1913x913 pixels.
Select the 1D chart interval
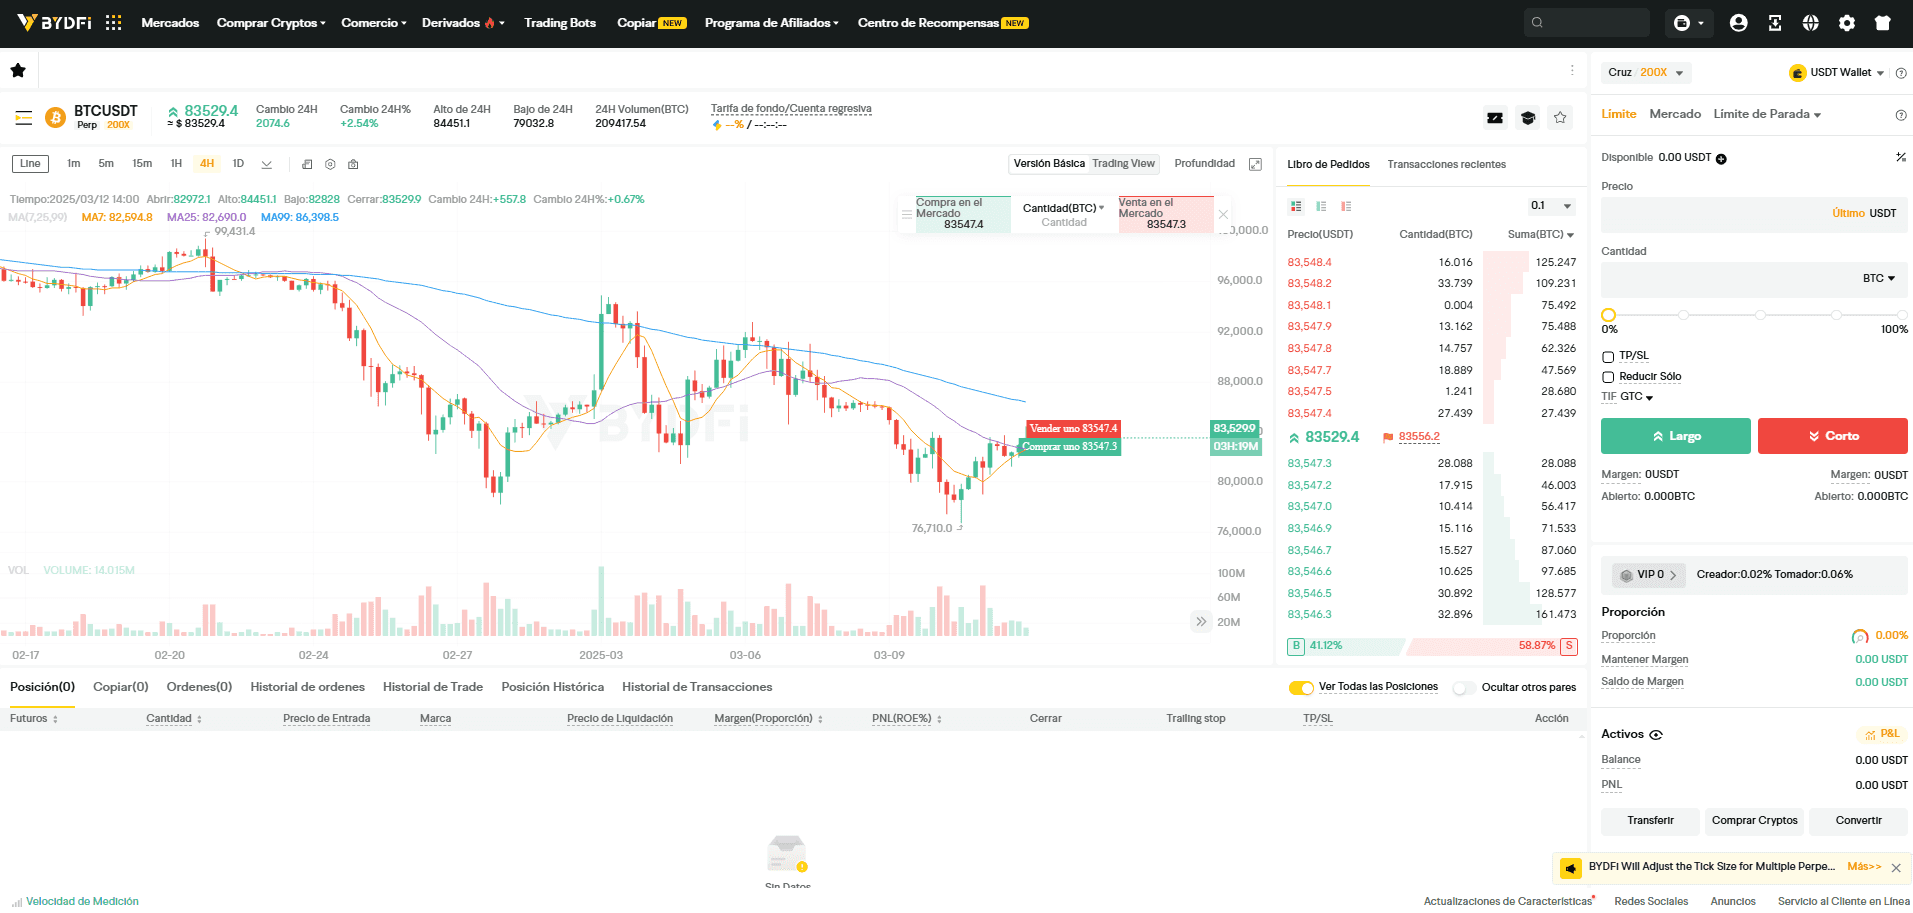click(x=238, y=164)
